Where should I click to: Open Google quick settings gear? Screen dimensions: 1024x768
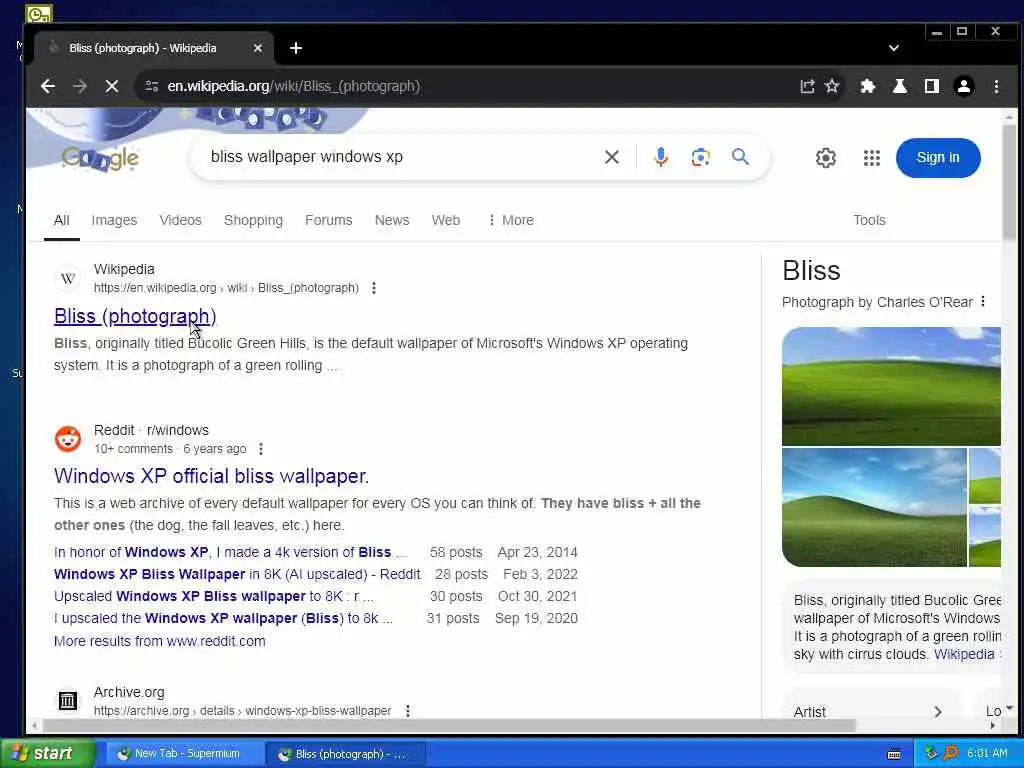[x=826, y=157]
